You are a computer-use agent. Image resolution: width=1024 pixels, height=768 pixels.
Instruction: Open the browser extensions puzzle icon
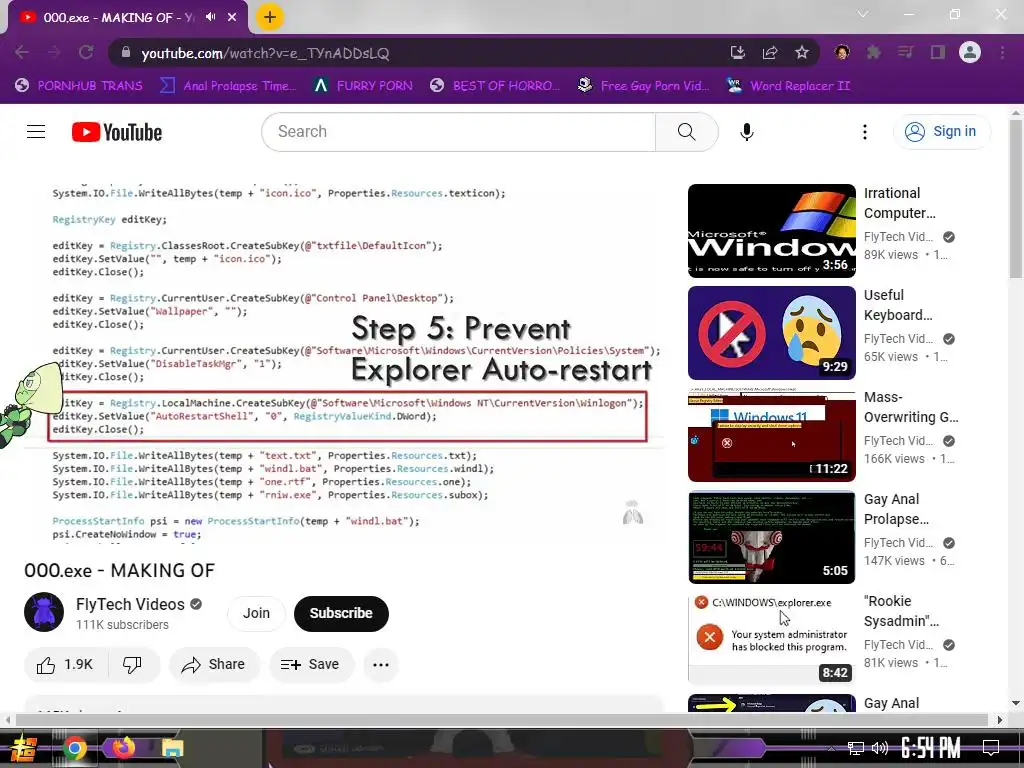[873, 52]
